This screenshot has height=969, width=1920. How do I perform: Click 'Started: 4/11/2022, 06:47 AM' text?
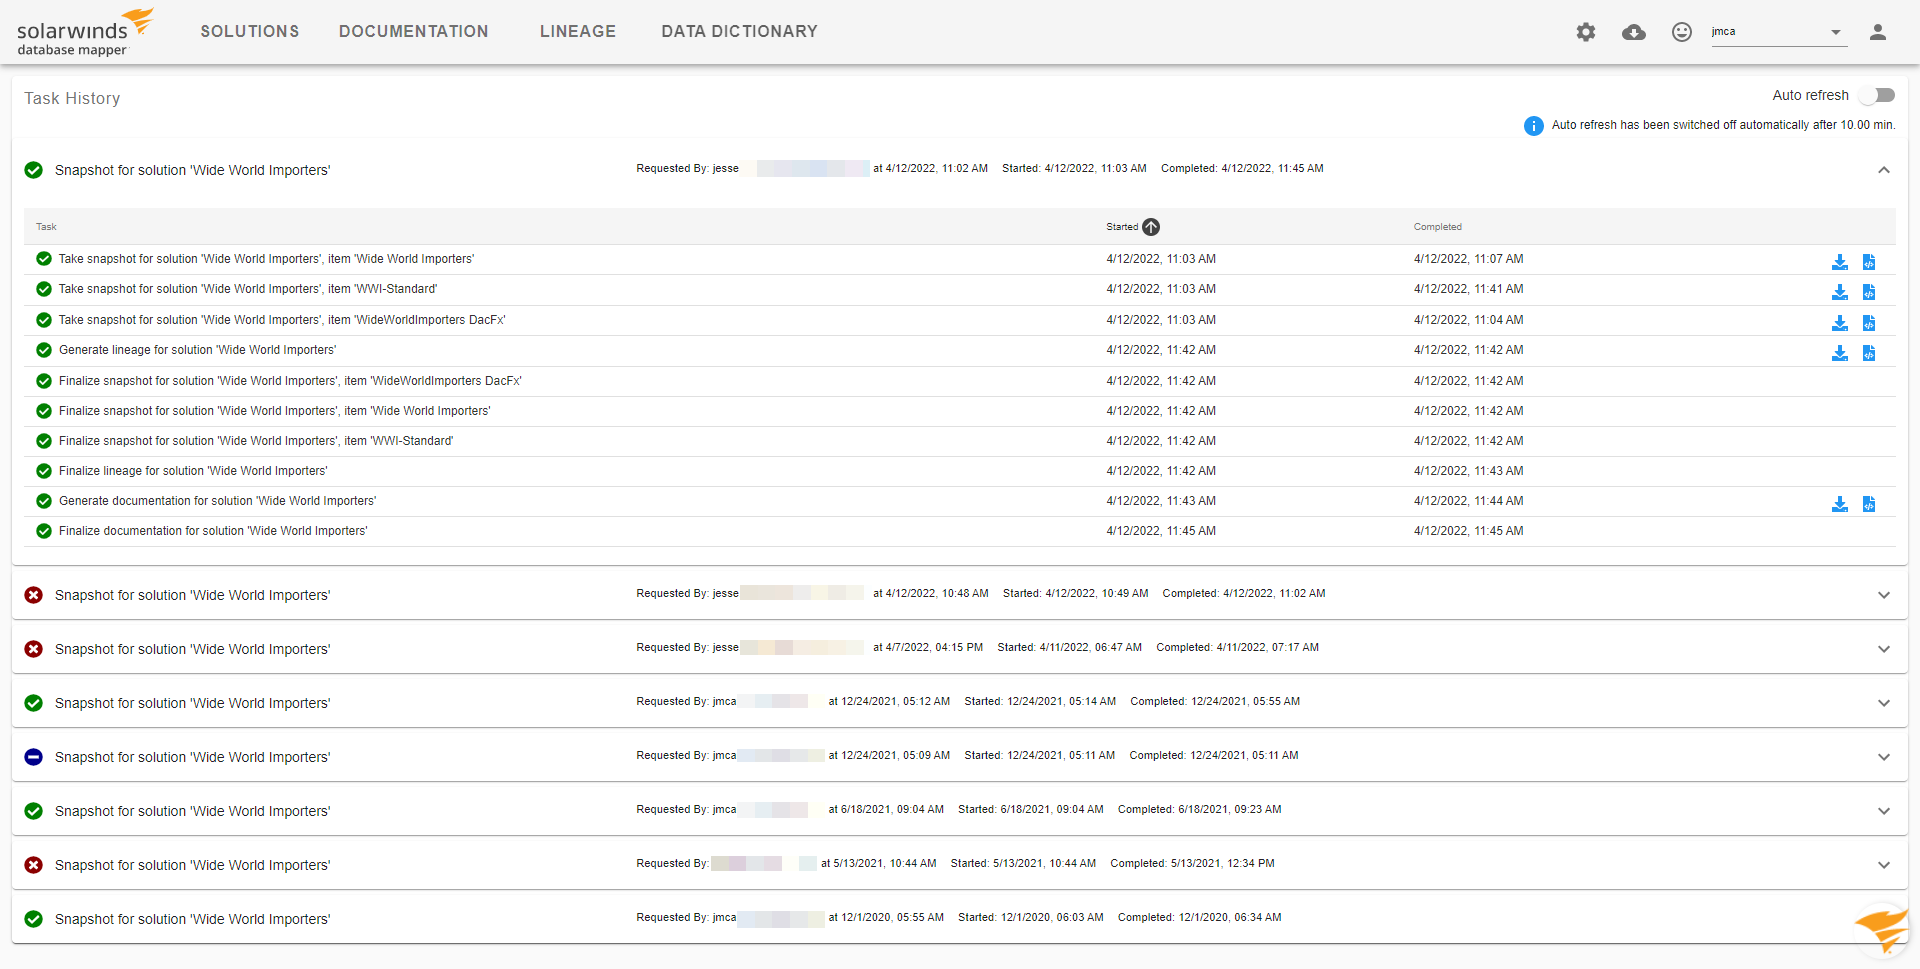[x=1069, y=647]
